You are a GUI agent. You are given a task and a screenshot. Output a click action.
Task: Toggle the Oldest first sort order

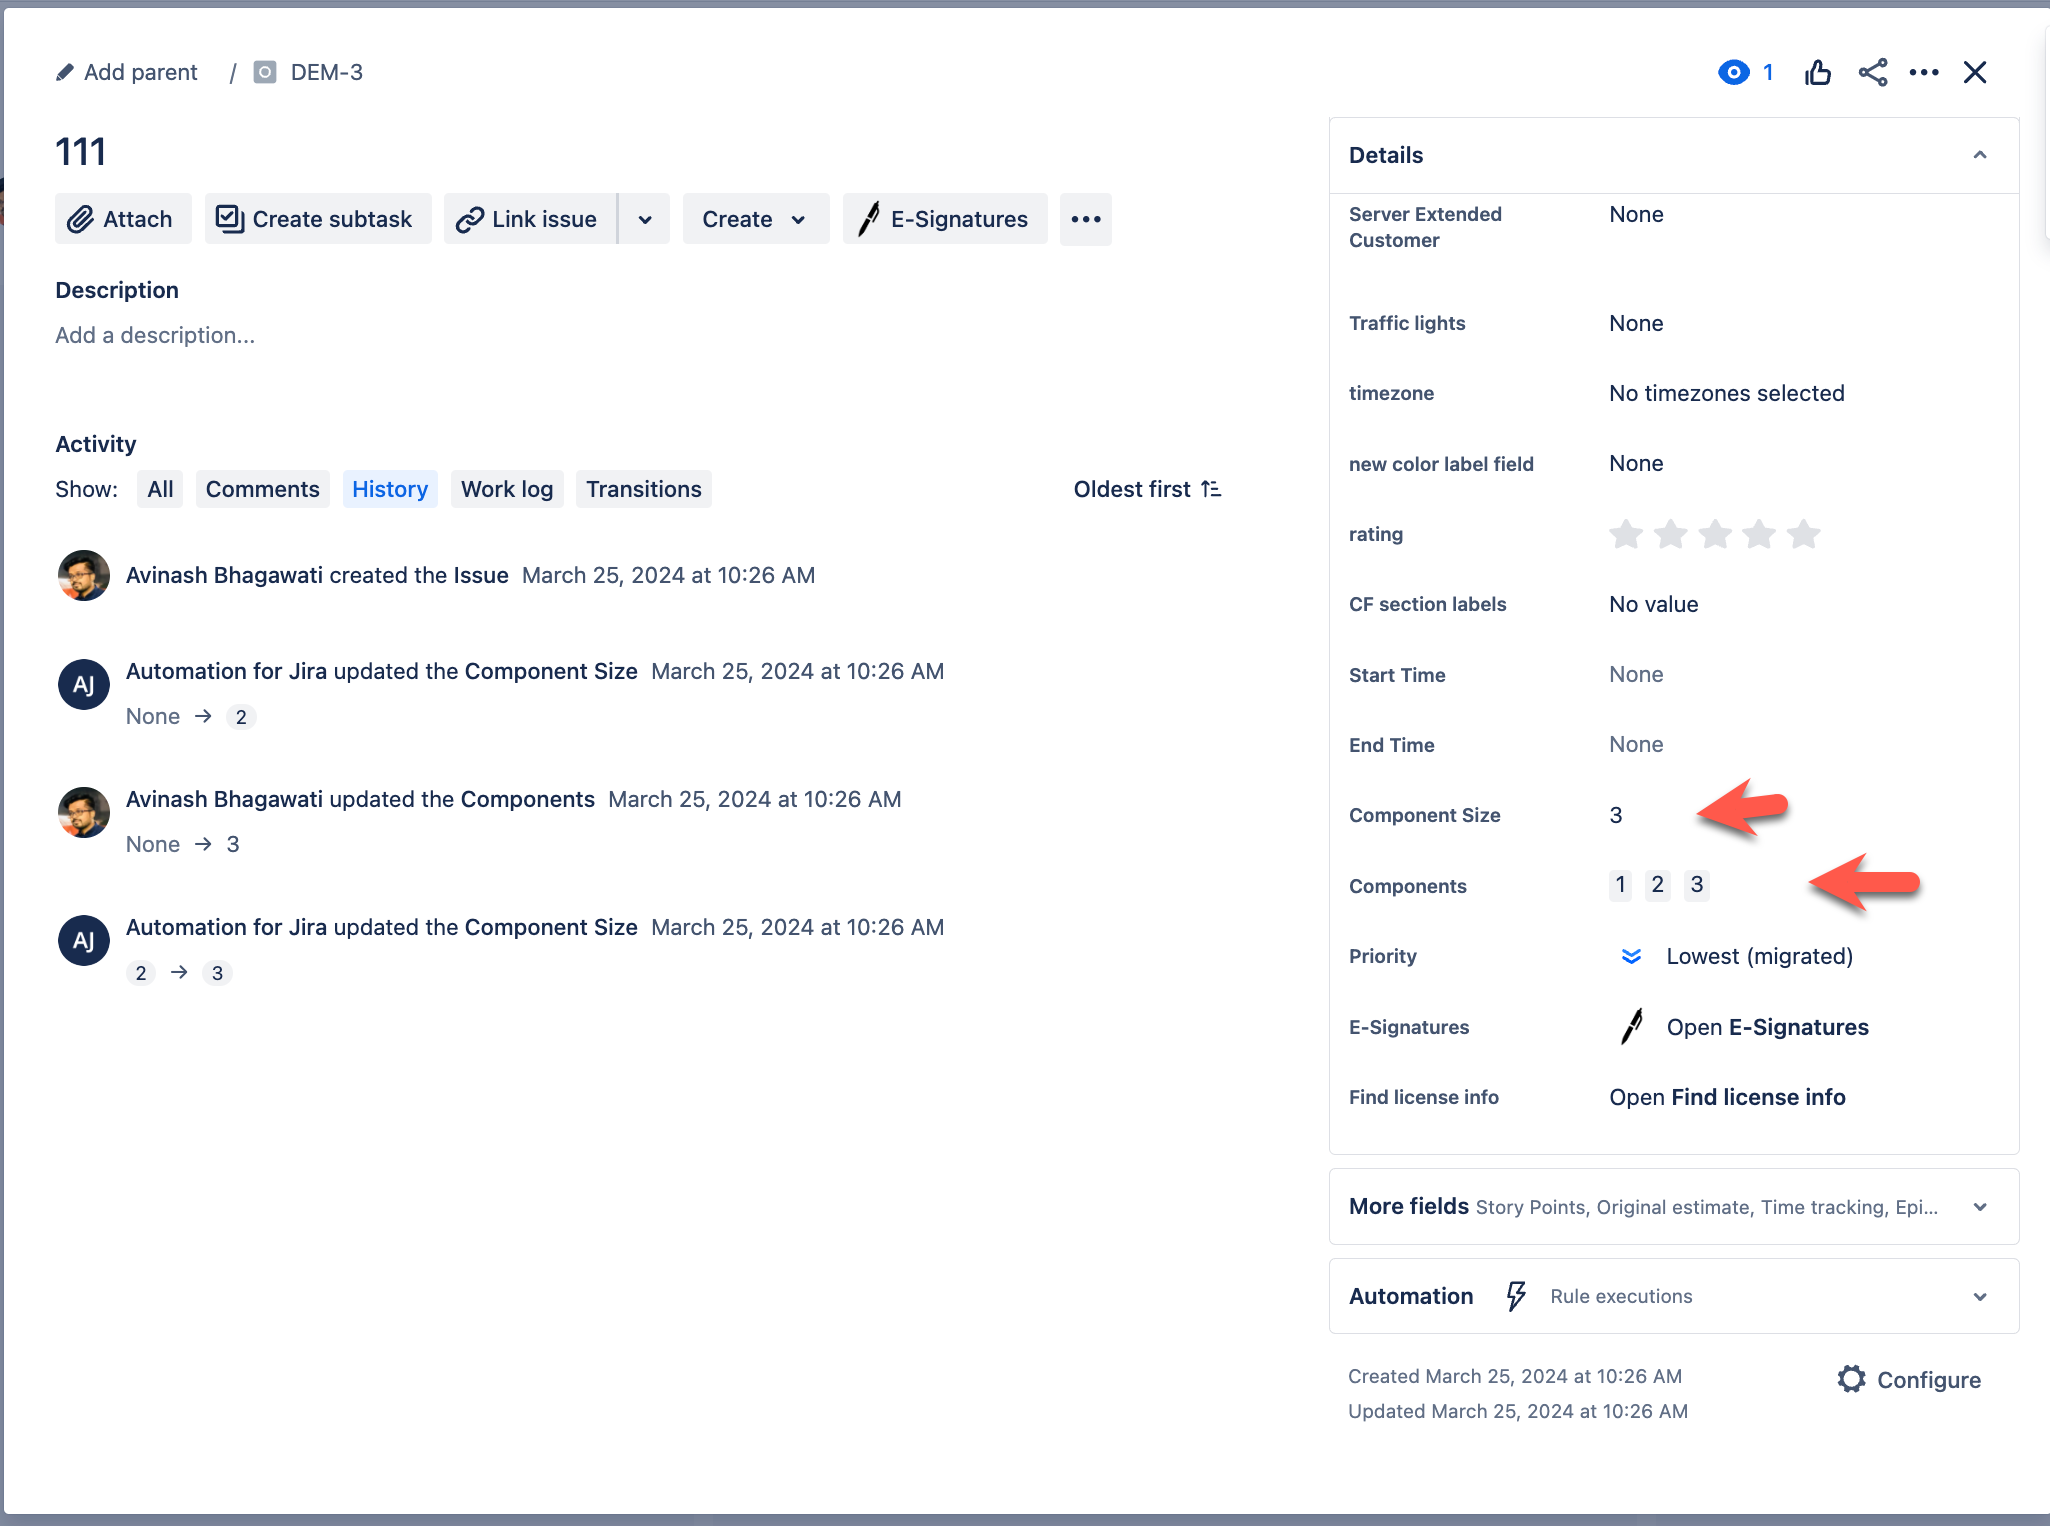1147,489
